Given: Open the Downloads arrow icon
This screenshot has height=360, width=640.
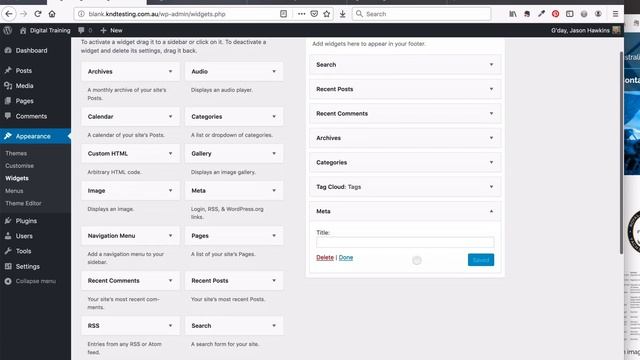Looking at the screenshot, I should tap(342, 14).
